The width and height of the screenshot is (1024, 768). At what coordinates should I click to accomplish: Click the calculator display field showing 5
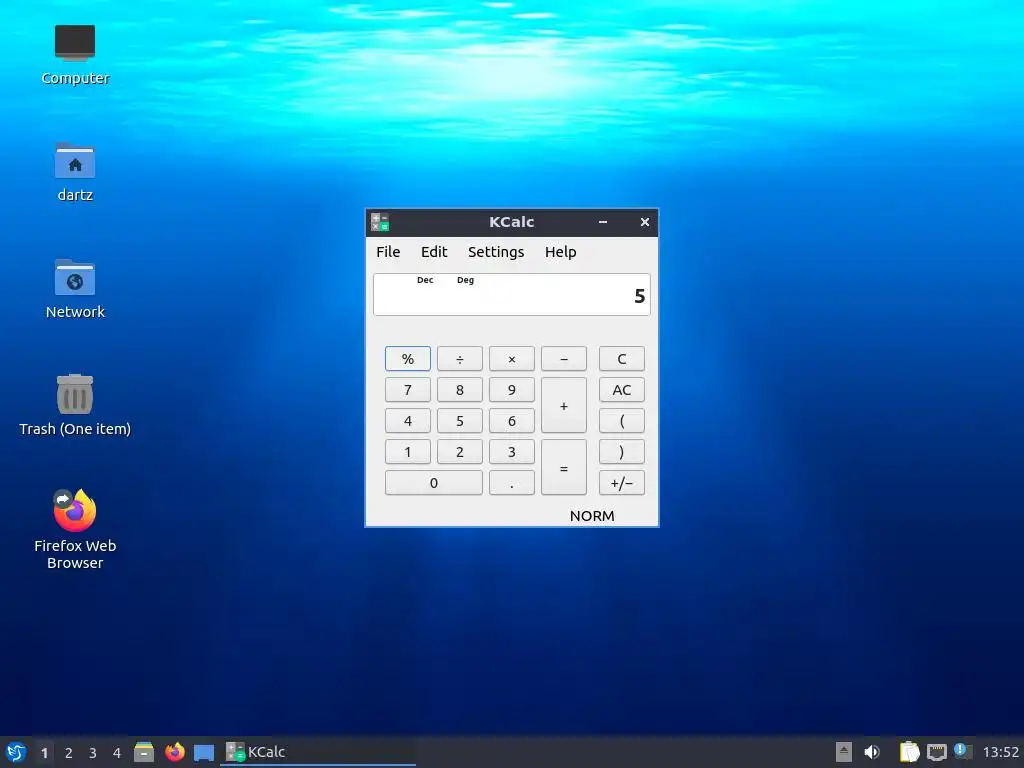click(x=511, y=295)
